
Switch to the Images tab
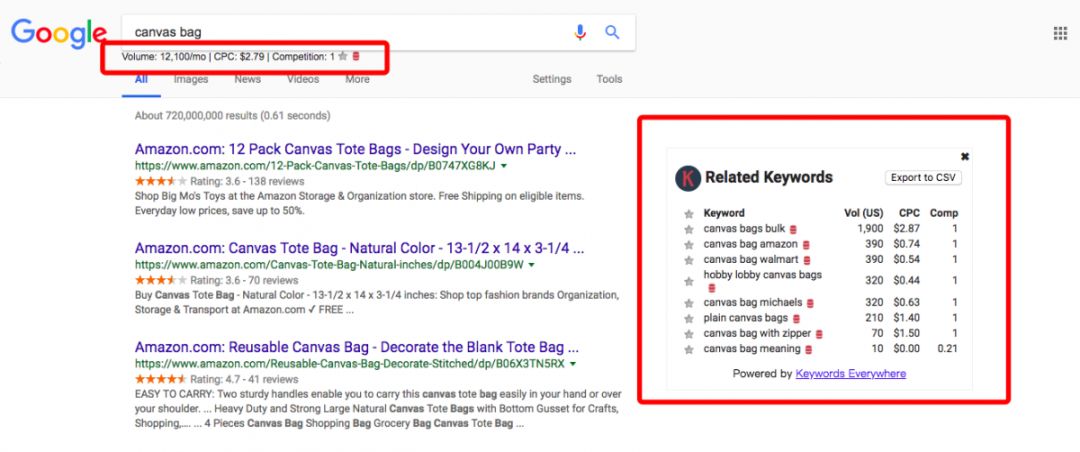coord(190,79)
